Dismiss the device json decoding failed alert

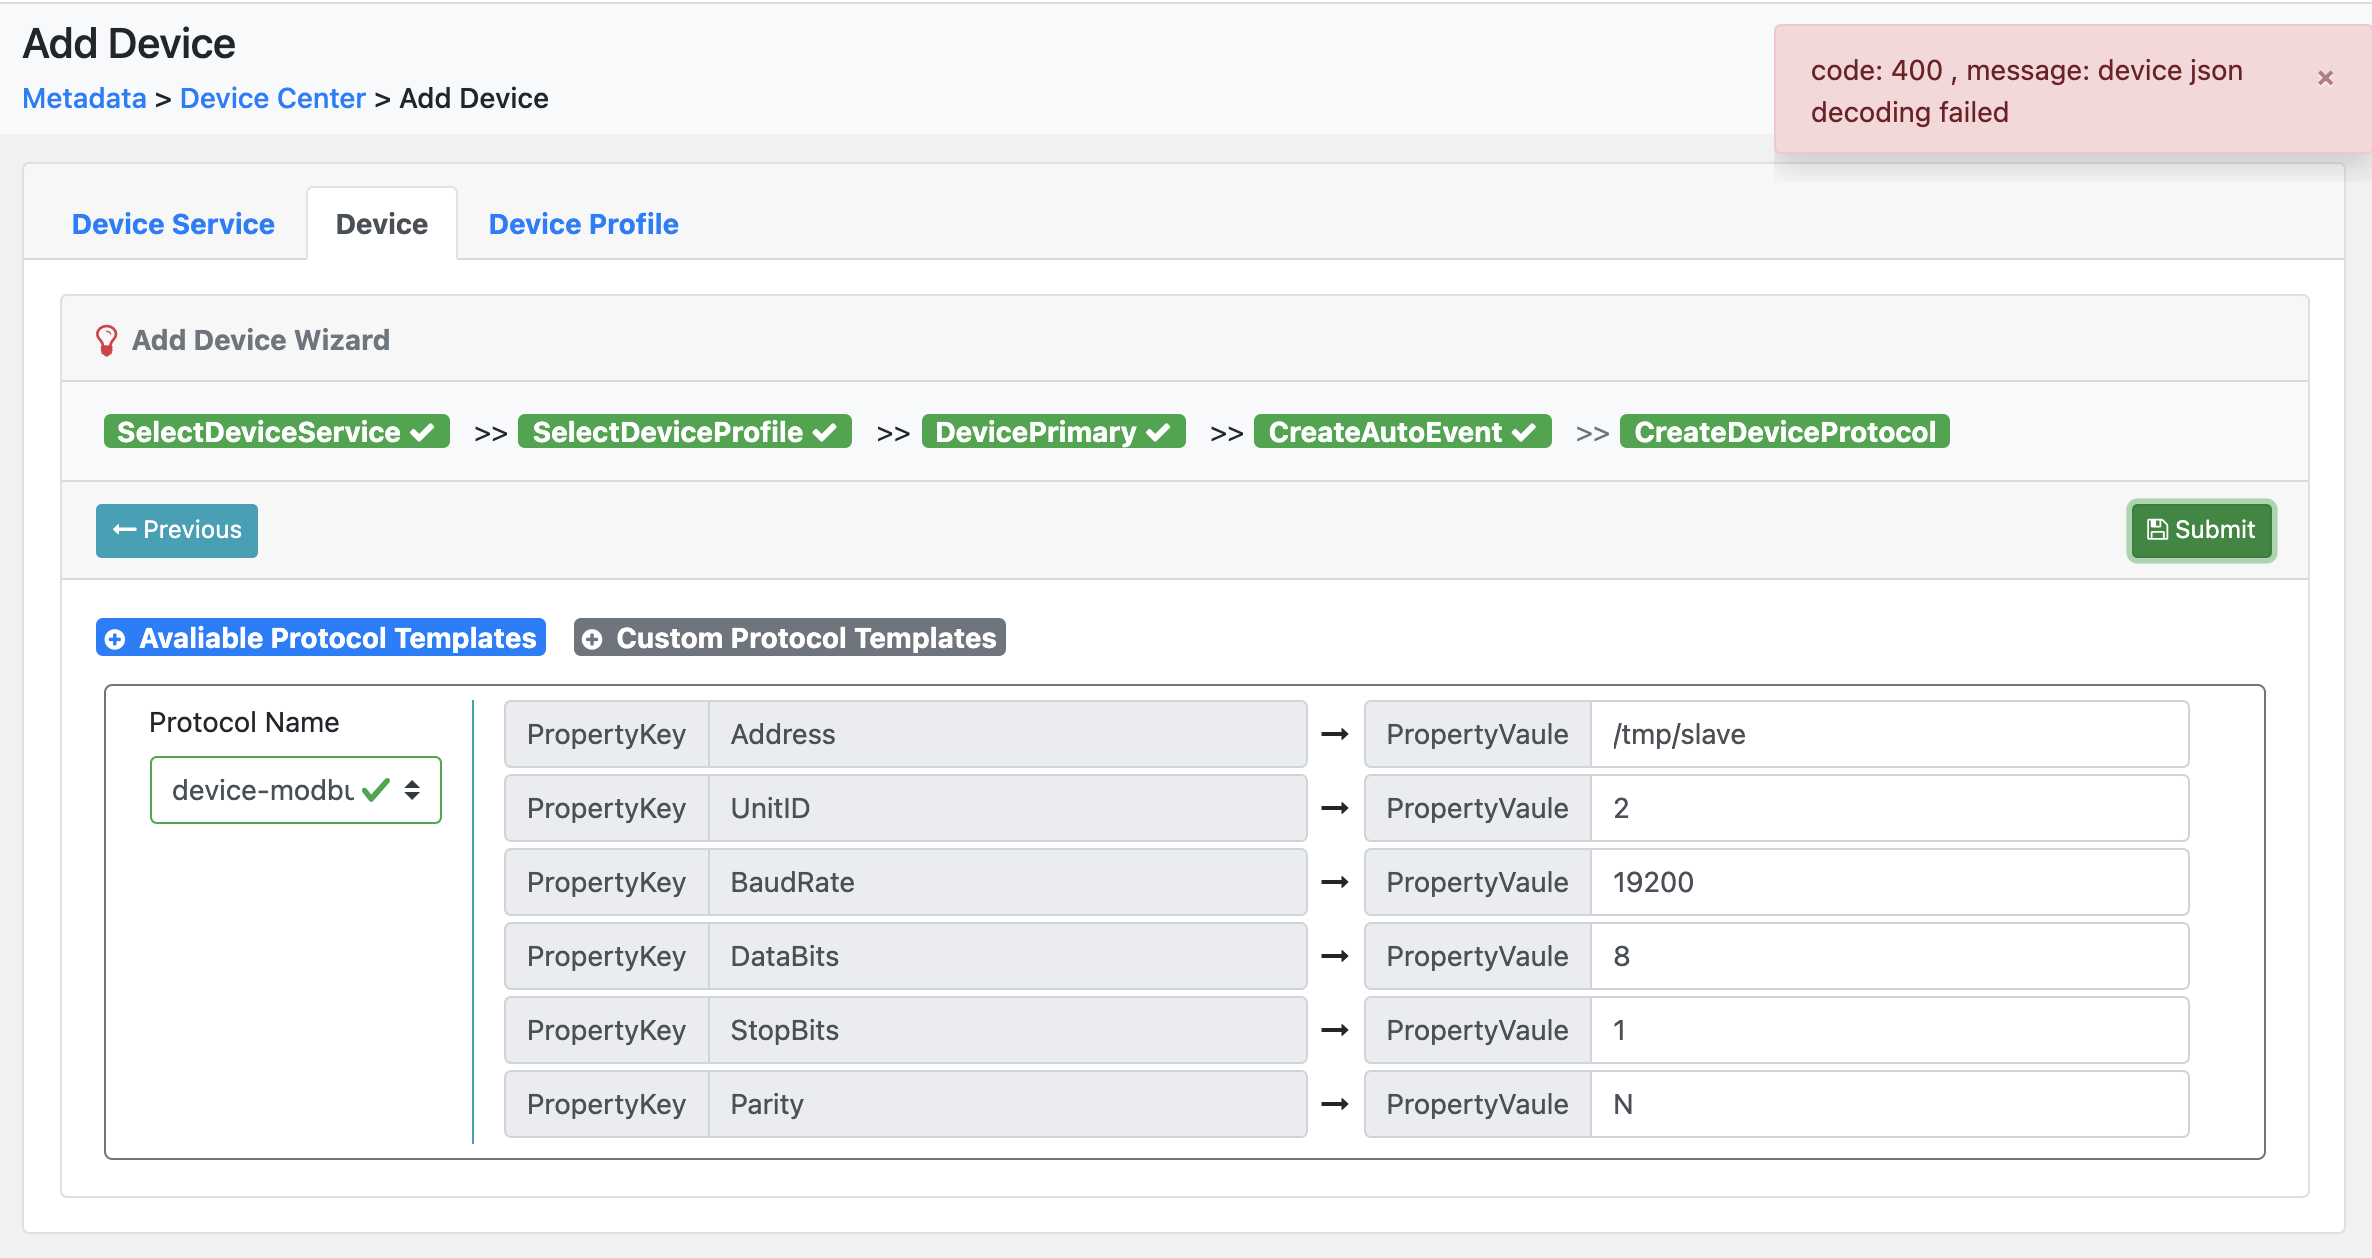point(2325,77)
